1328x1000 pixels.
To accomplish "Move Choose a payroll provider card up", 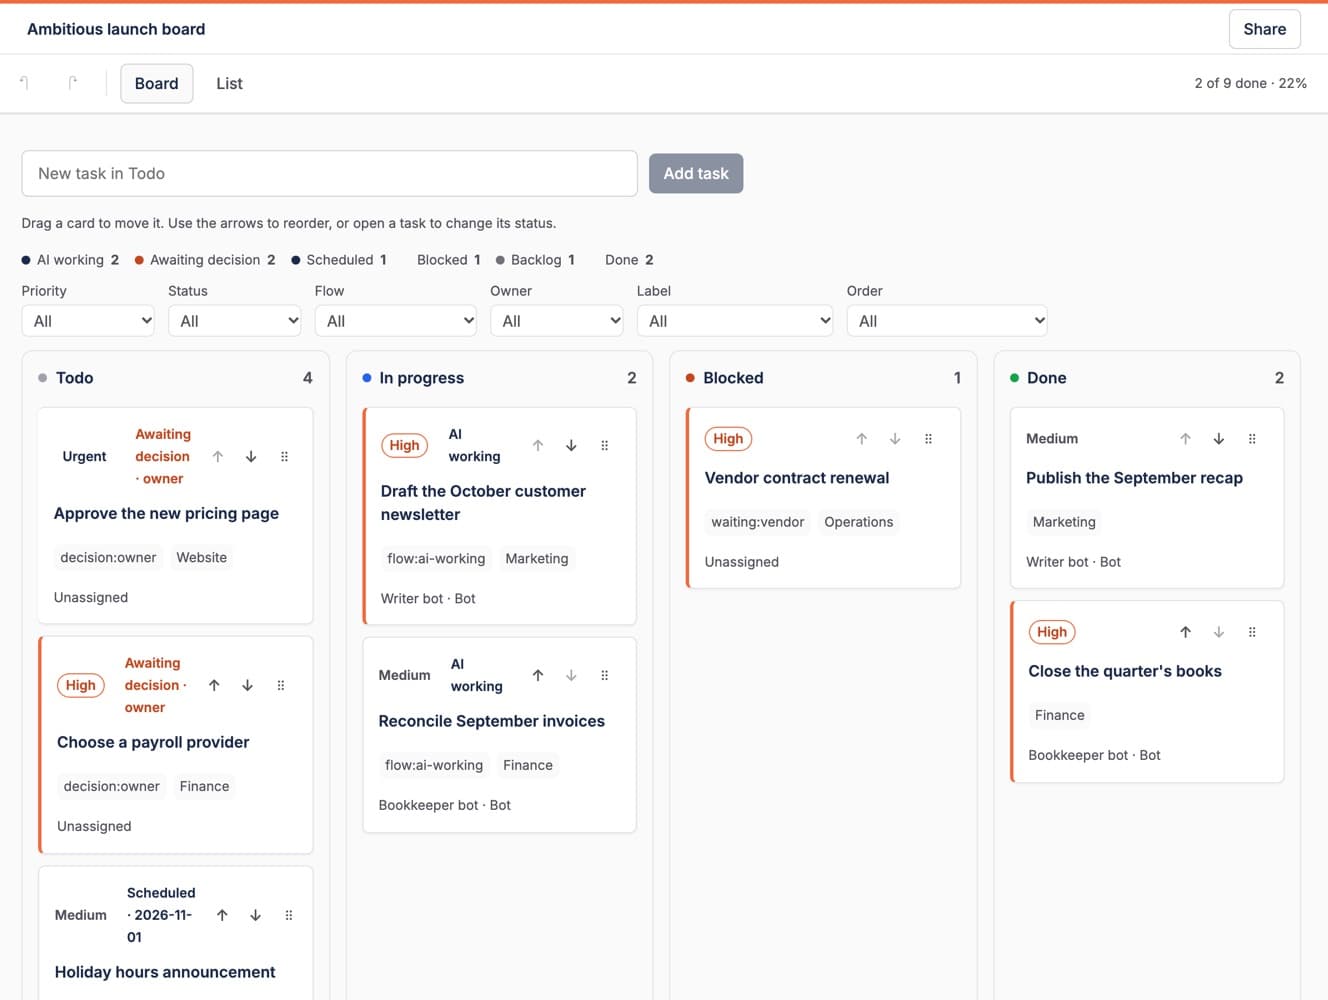I will [x=214, y=686].
